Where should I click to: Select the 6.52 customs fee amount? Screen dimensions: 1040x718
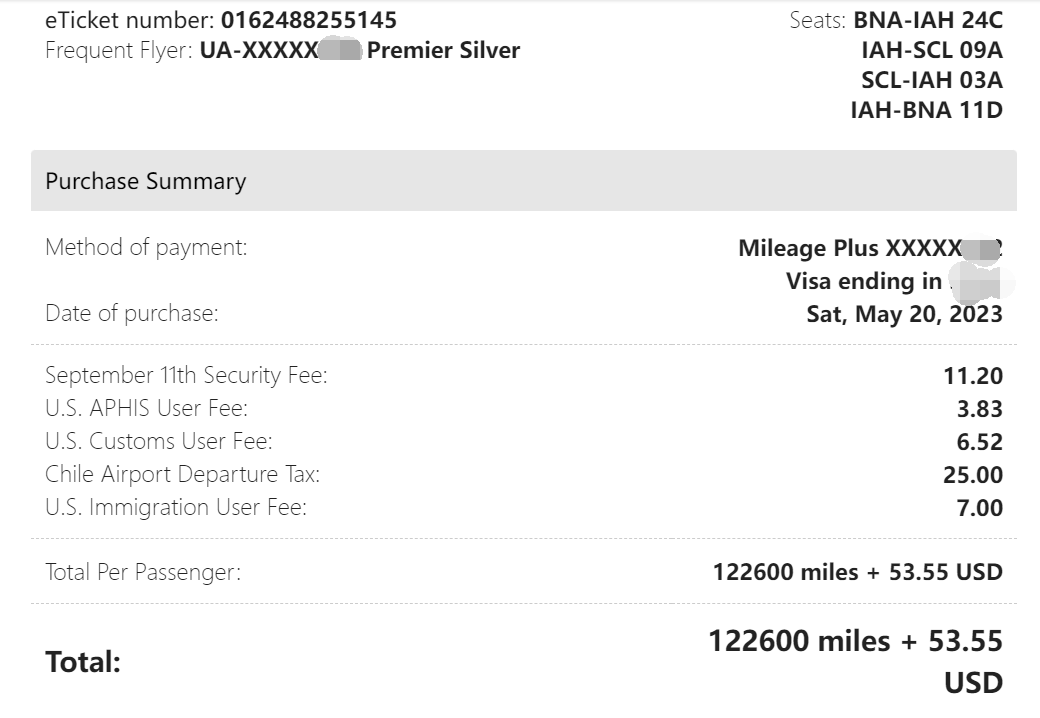(x=979, y=442)
